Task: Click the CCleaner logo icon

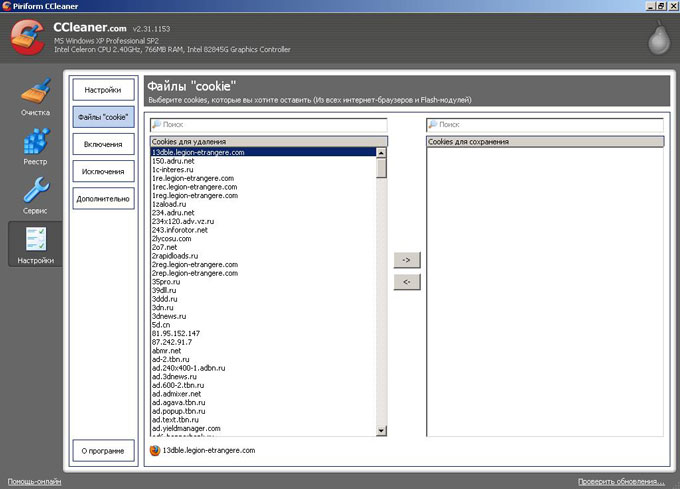Action: [x=27, y=38]
